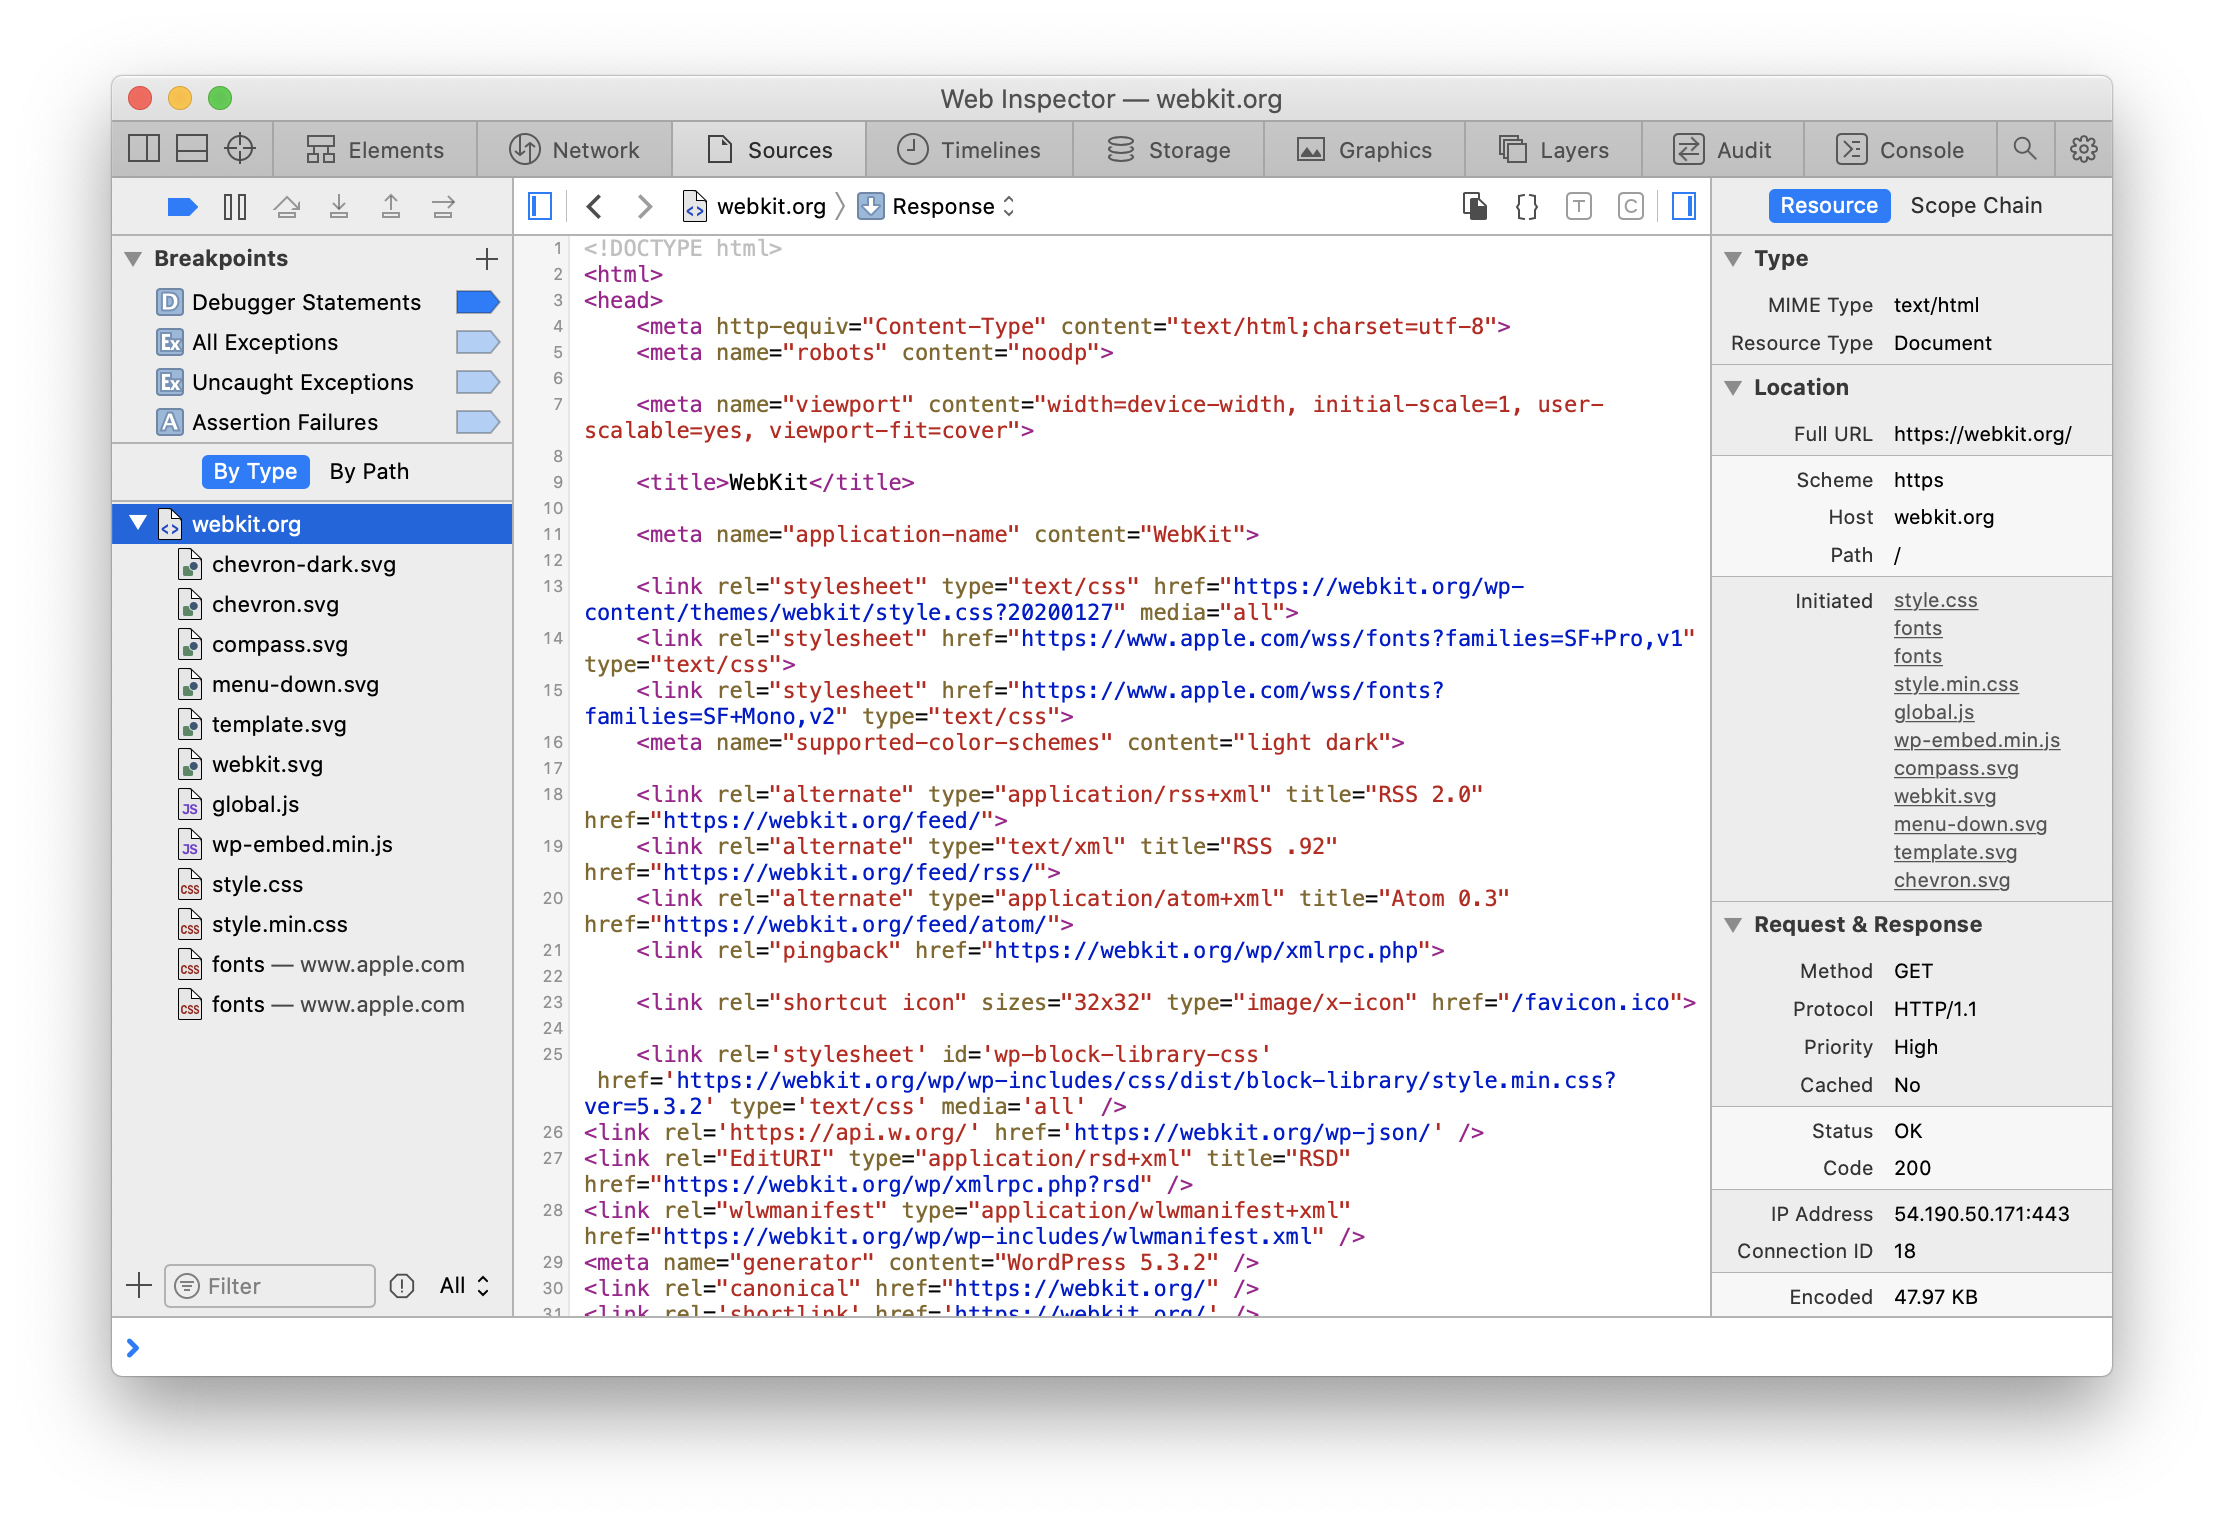
Task: Collapse the webkit.org resource tree
Action: coord(138,523)
